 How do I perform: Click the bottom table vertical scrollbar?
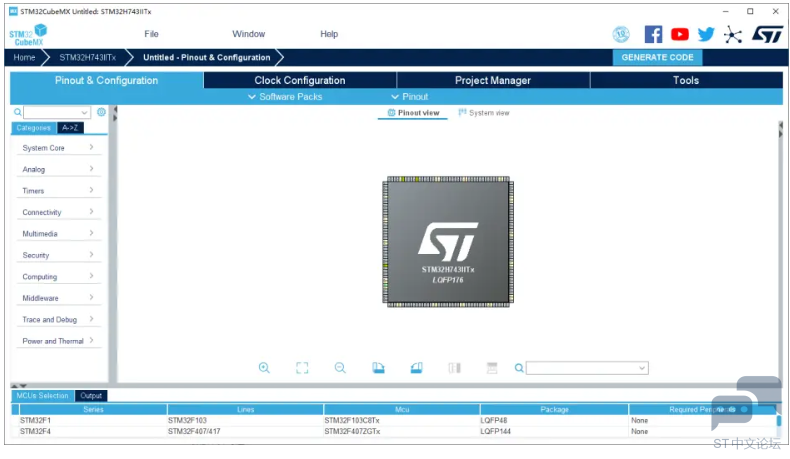coord(779,421)
